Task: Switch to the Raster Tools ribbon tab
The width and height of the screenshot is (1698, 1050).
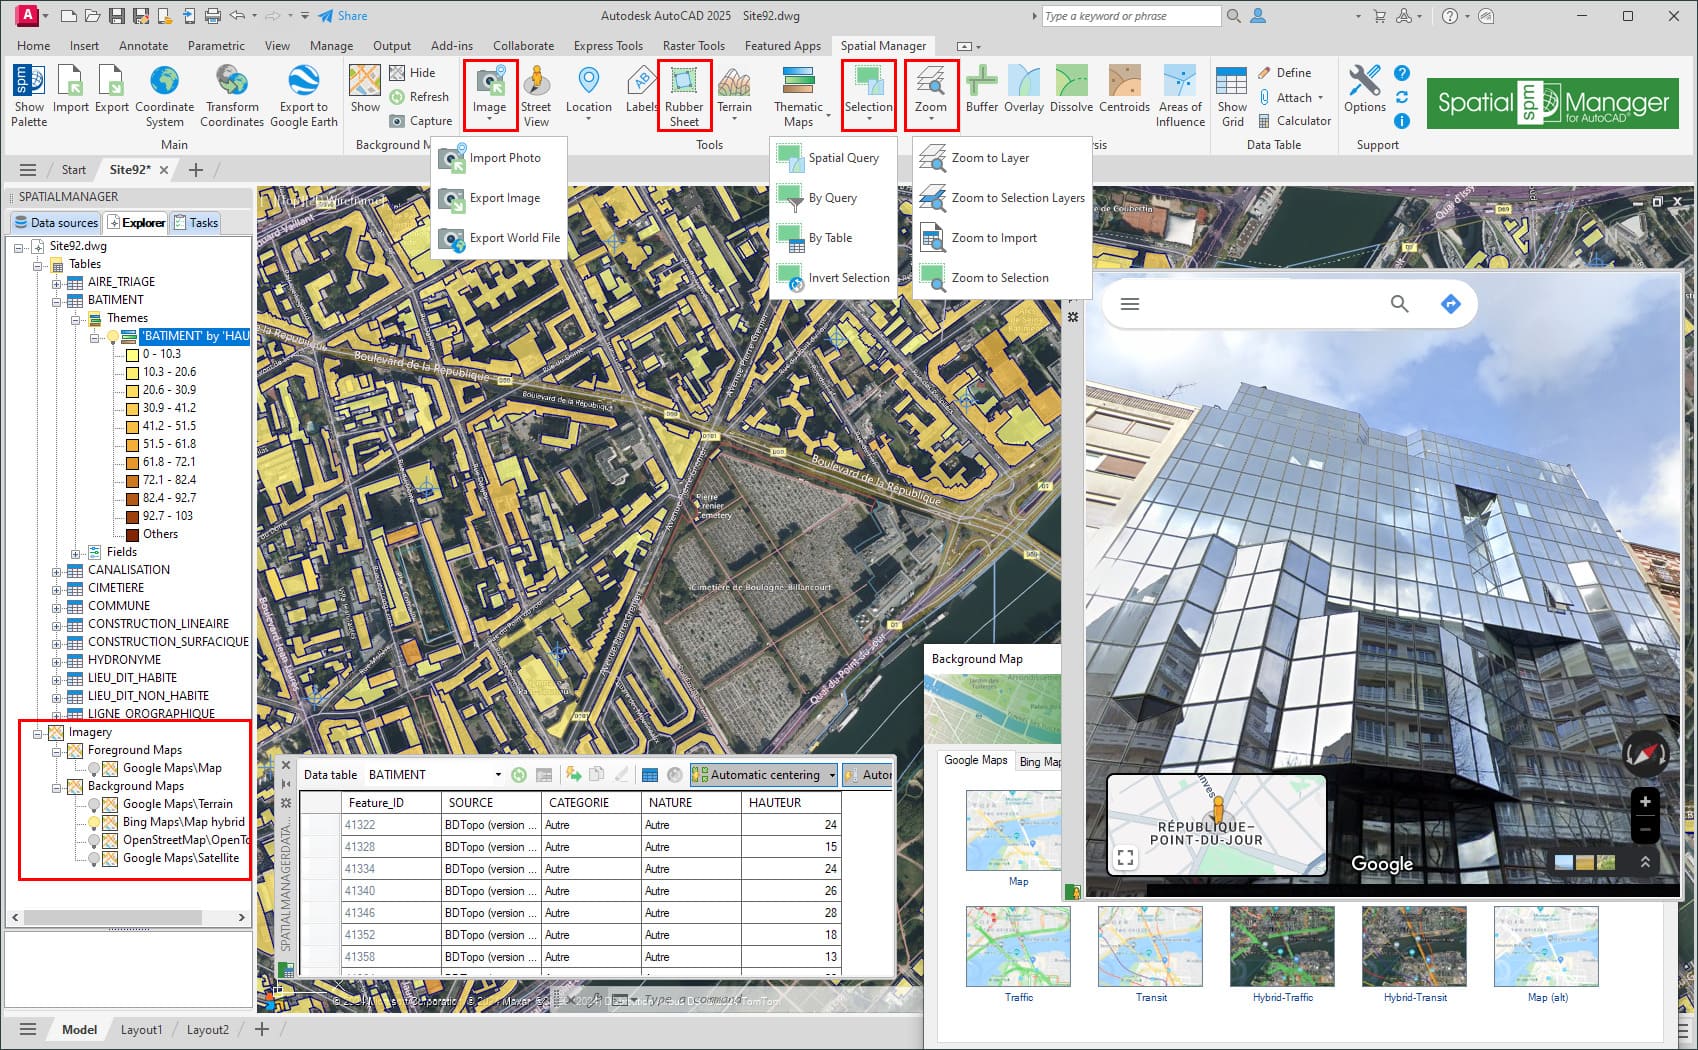Action: (x=693, y=46)
